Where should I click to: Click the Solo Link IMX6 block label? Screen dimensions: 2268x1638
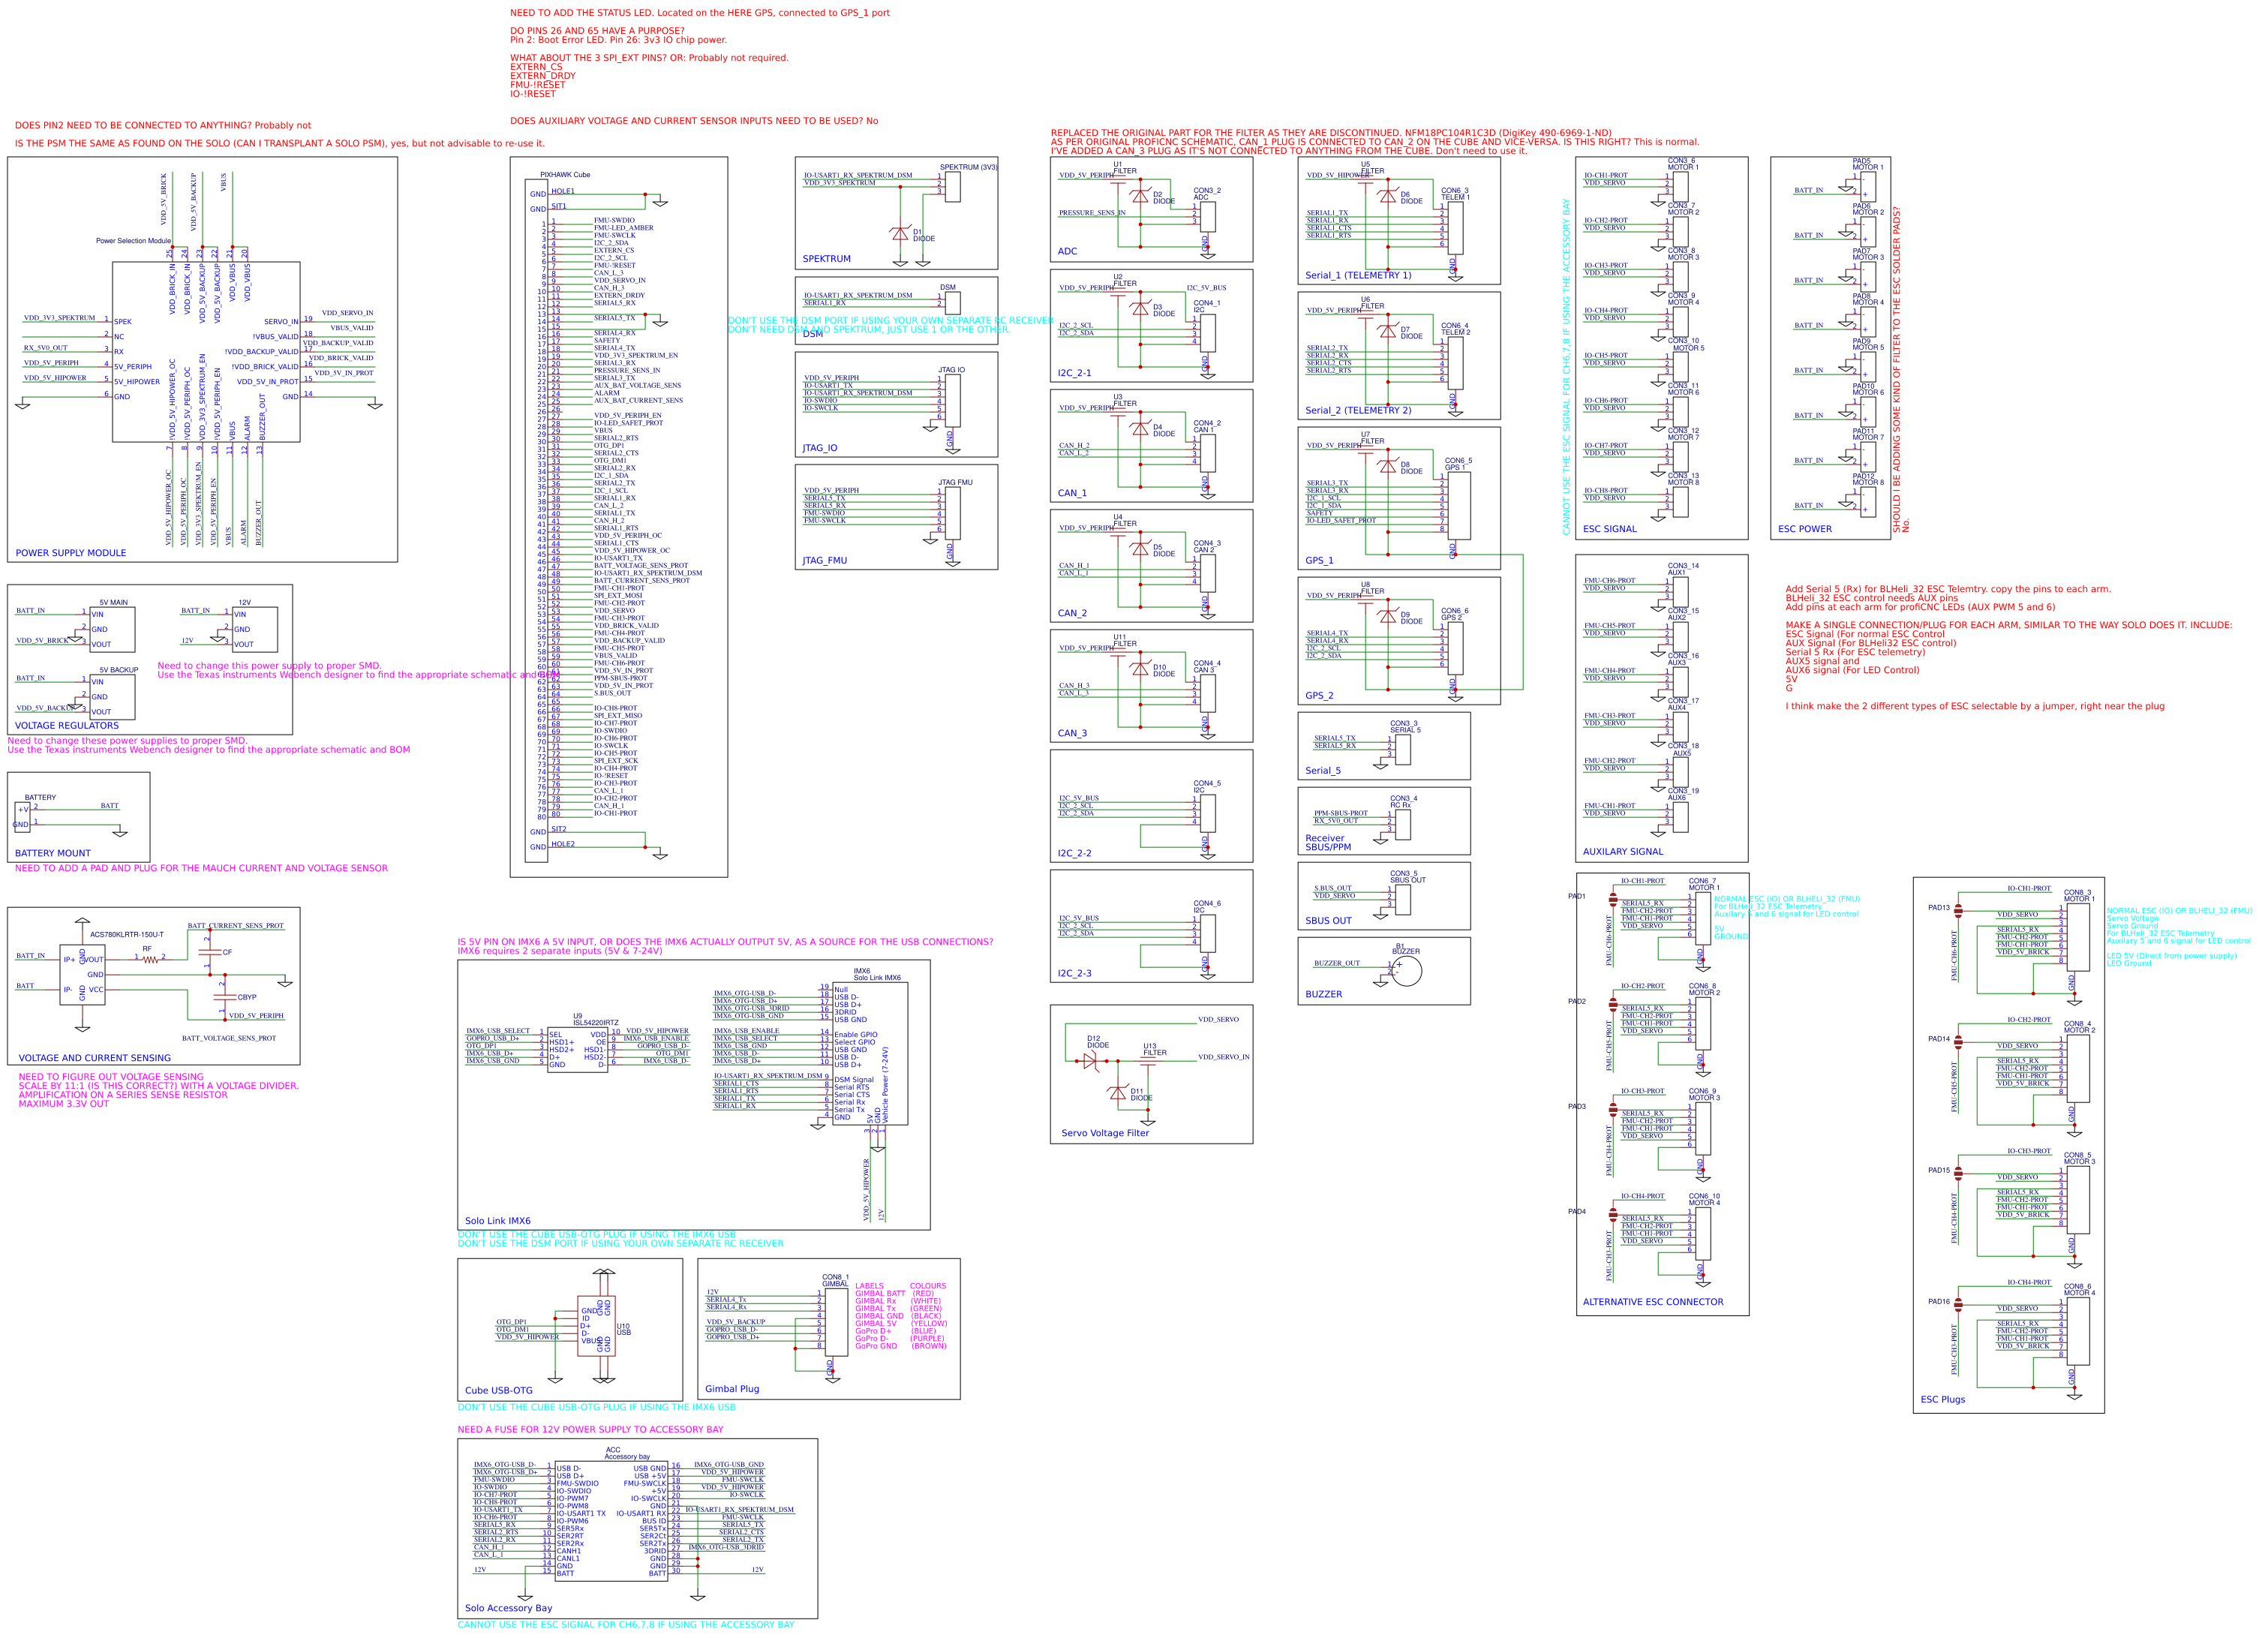(498, 1221)
